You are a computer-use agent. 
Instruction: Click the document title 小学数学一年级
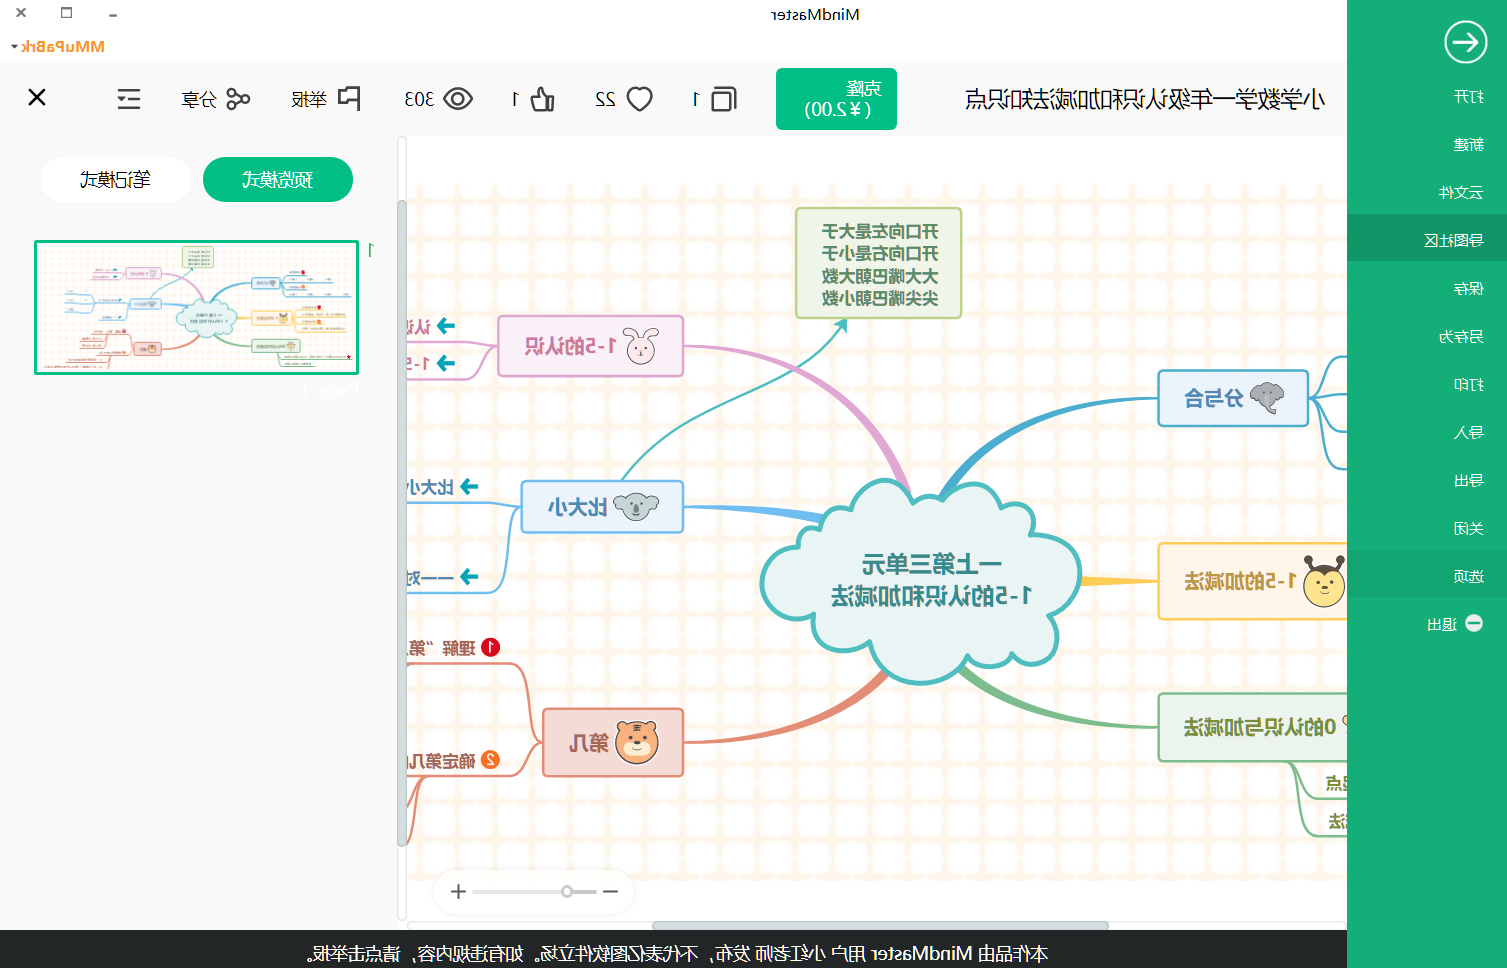click(x=1145, y=99)
